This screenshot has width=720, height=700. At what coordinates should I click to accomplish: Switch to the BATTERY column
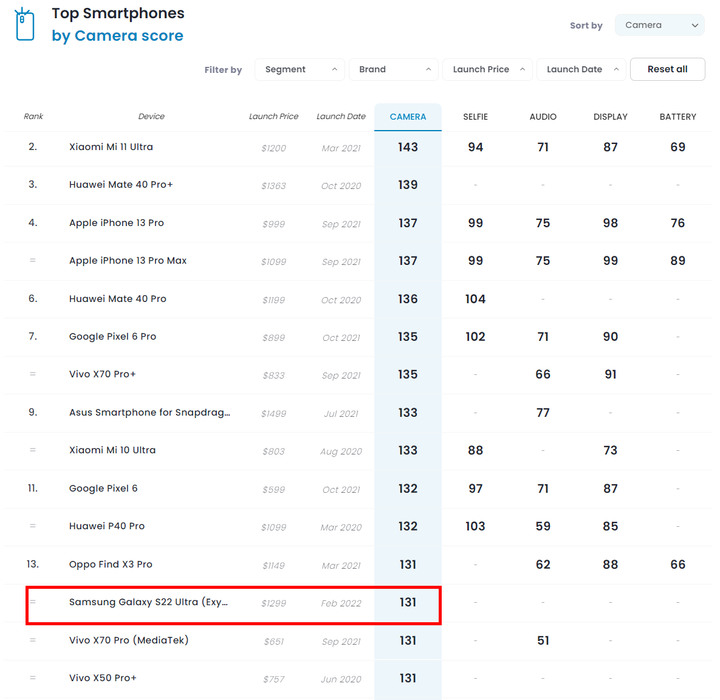(678, 117)
